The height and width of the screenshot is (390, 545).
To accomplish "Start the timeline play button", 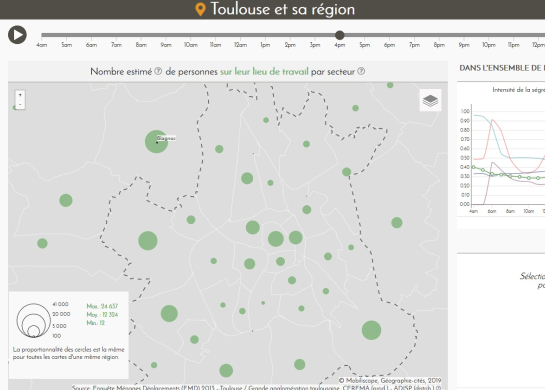I will [17, 35].
